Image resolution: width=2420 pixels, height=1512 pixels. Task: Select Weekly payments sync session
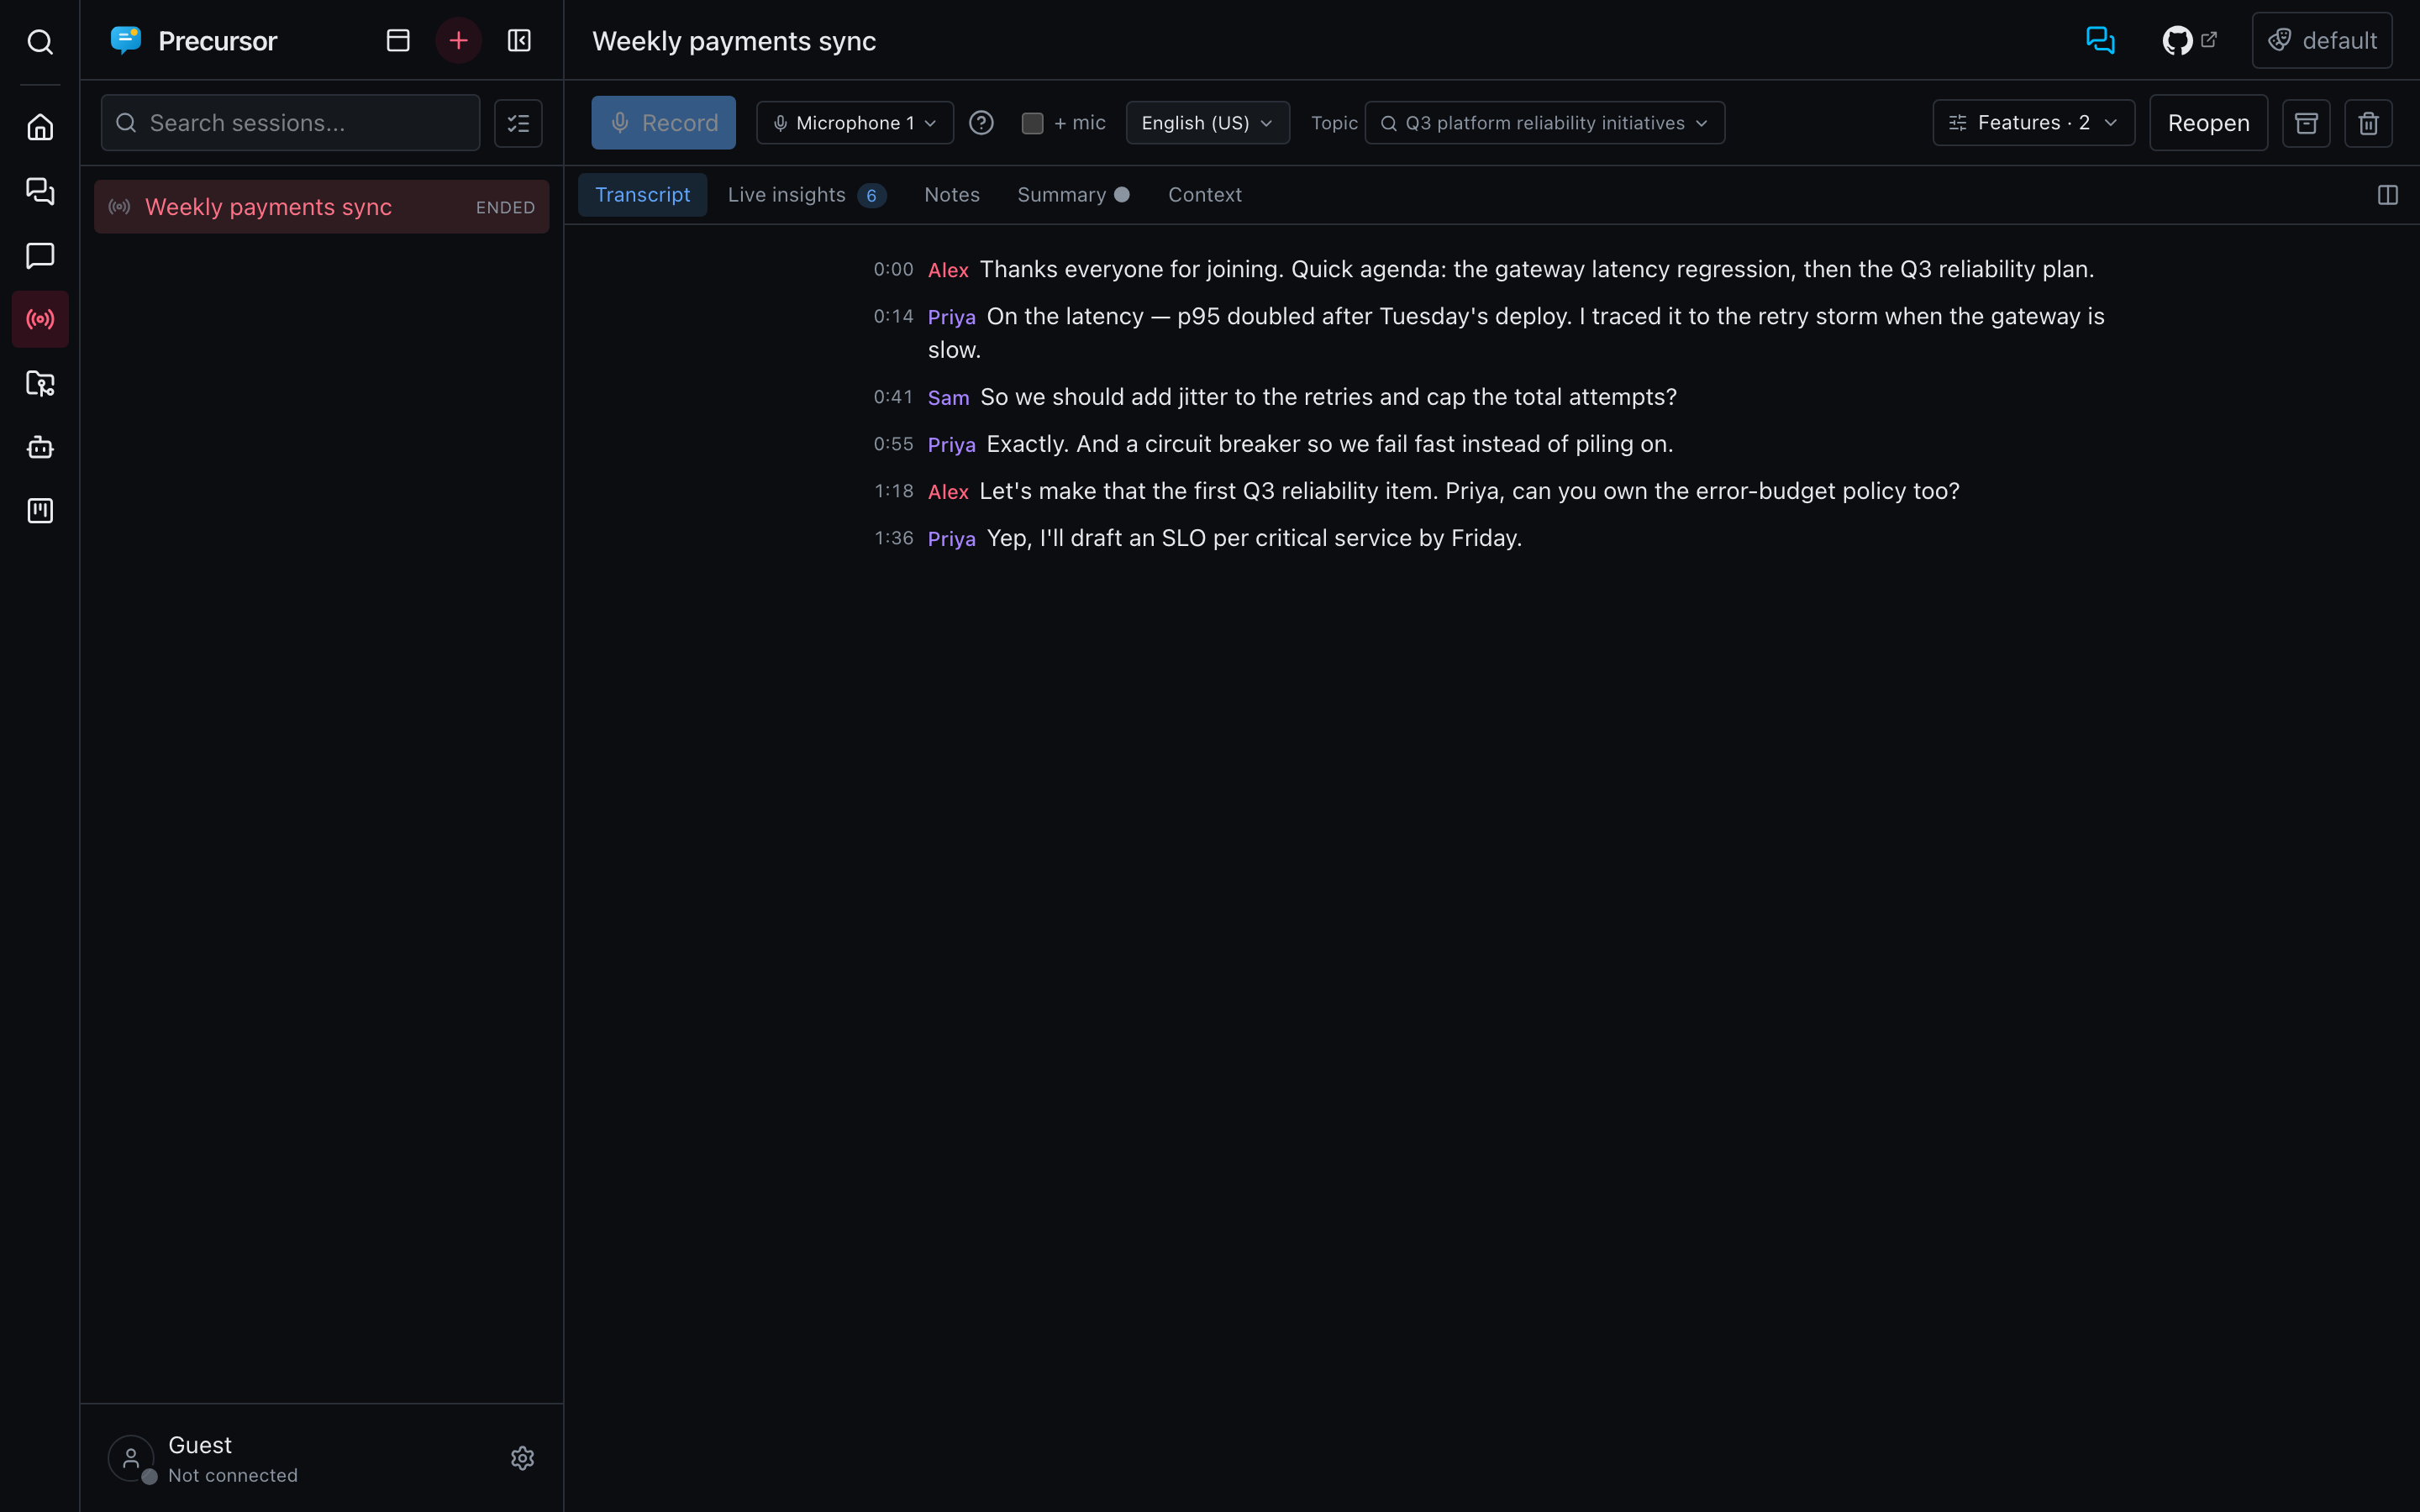point(321,207)
